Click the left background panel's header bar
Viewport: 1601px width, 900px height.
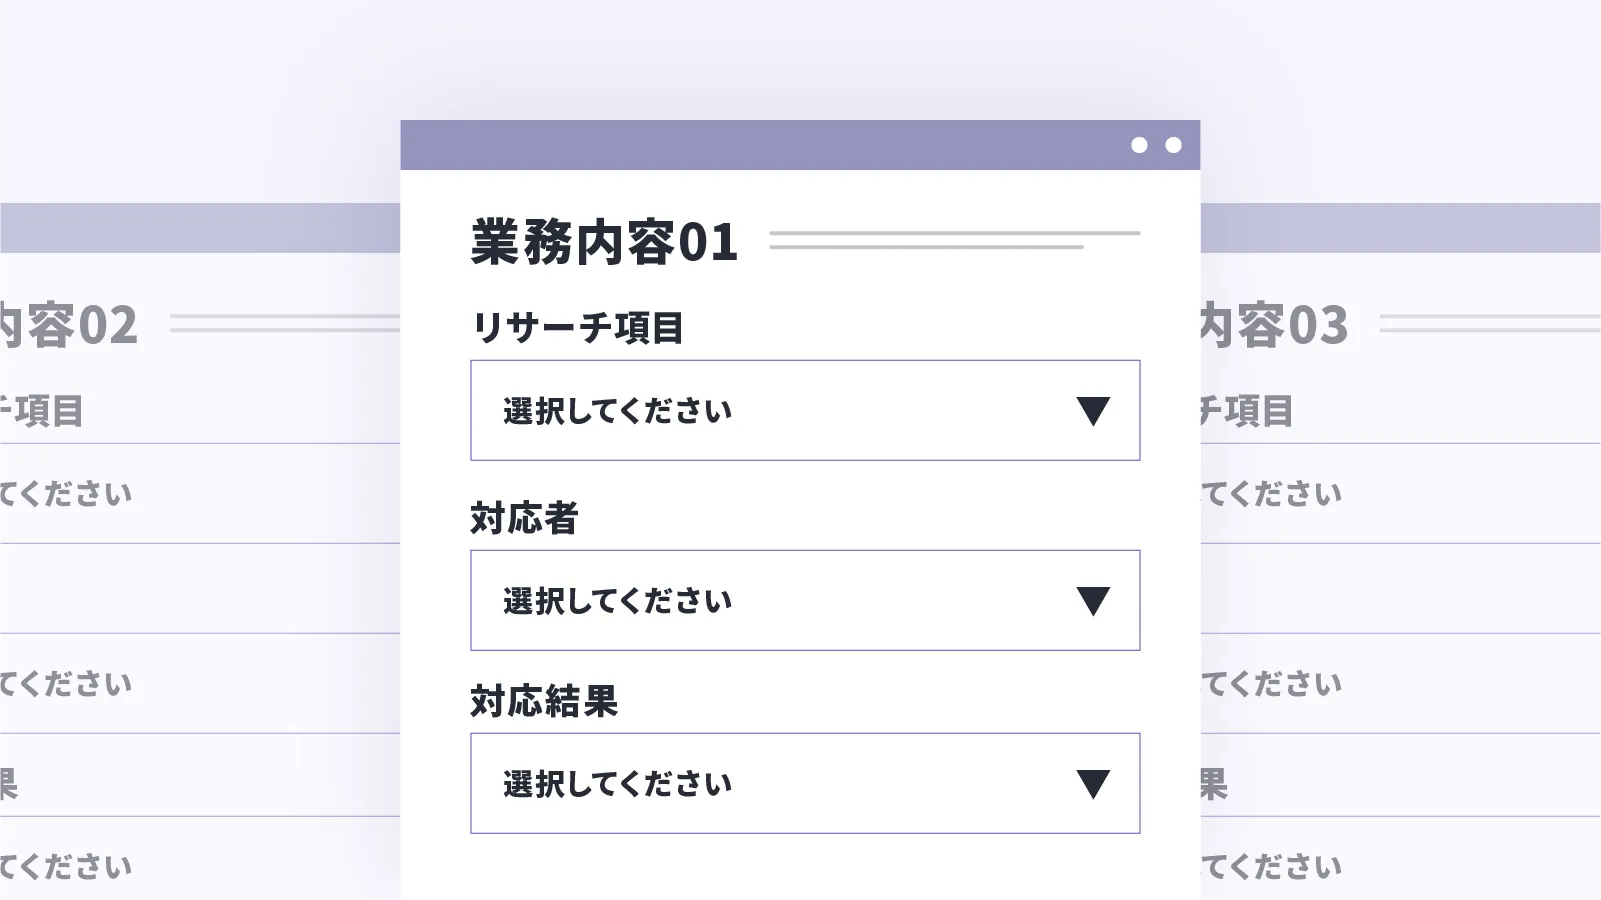click(x=200, y=228)
